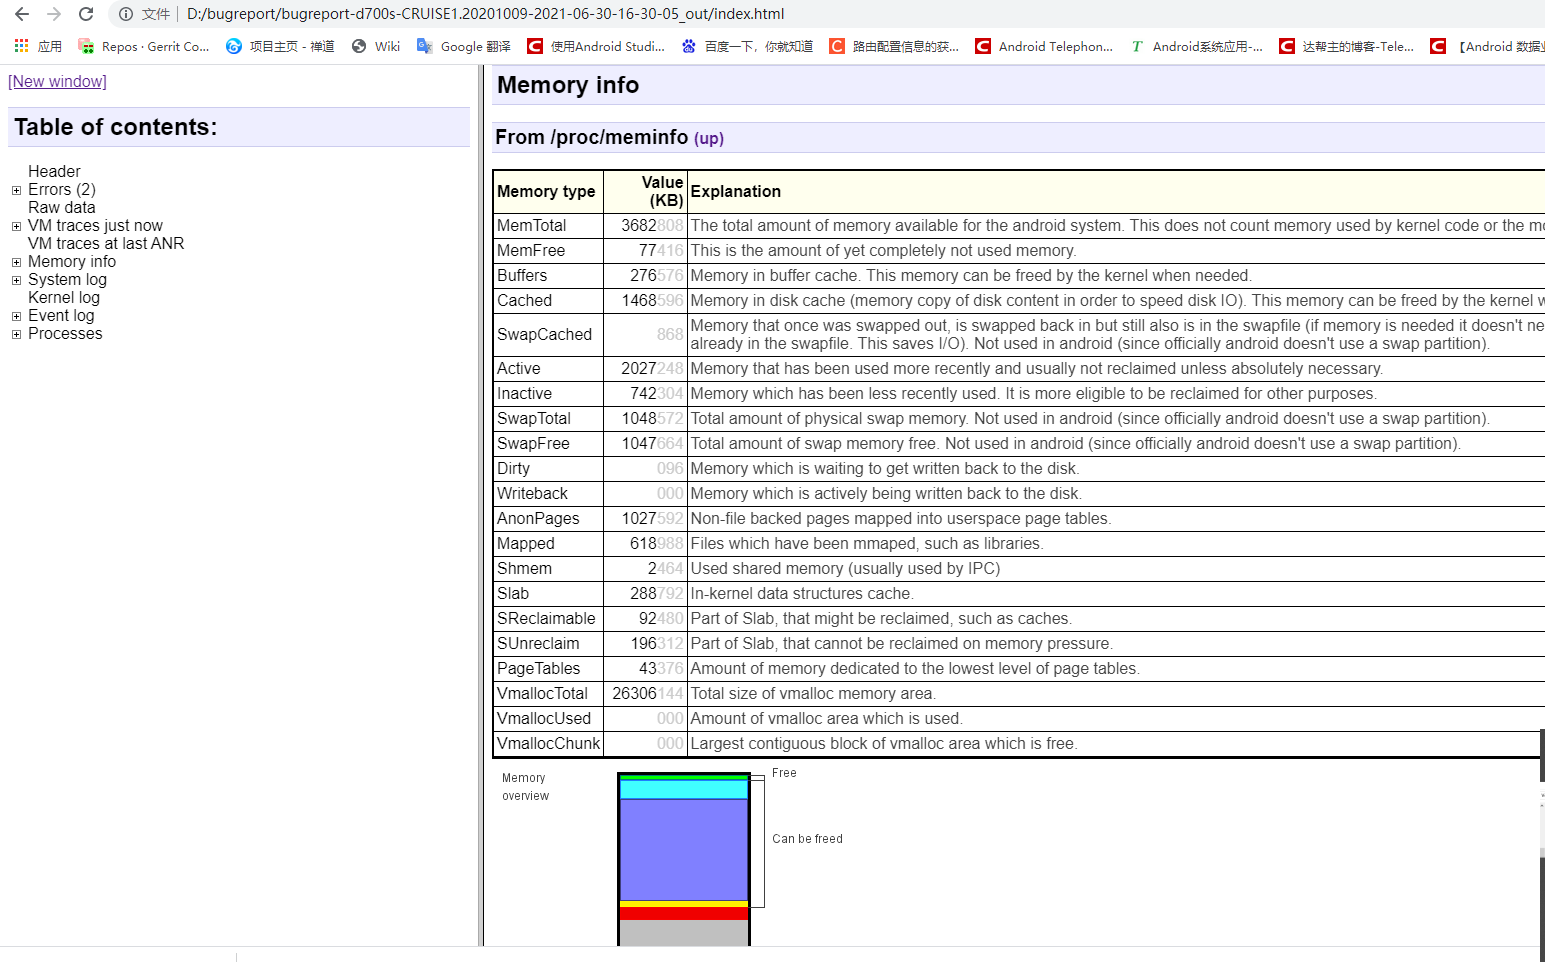Image resolution: width=1545 pixels, height=962 pixels.
Task: Click the page reload icon
Action: point(84,14)
